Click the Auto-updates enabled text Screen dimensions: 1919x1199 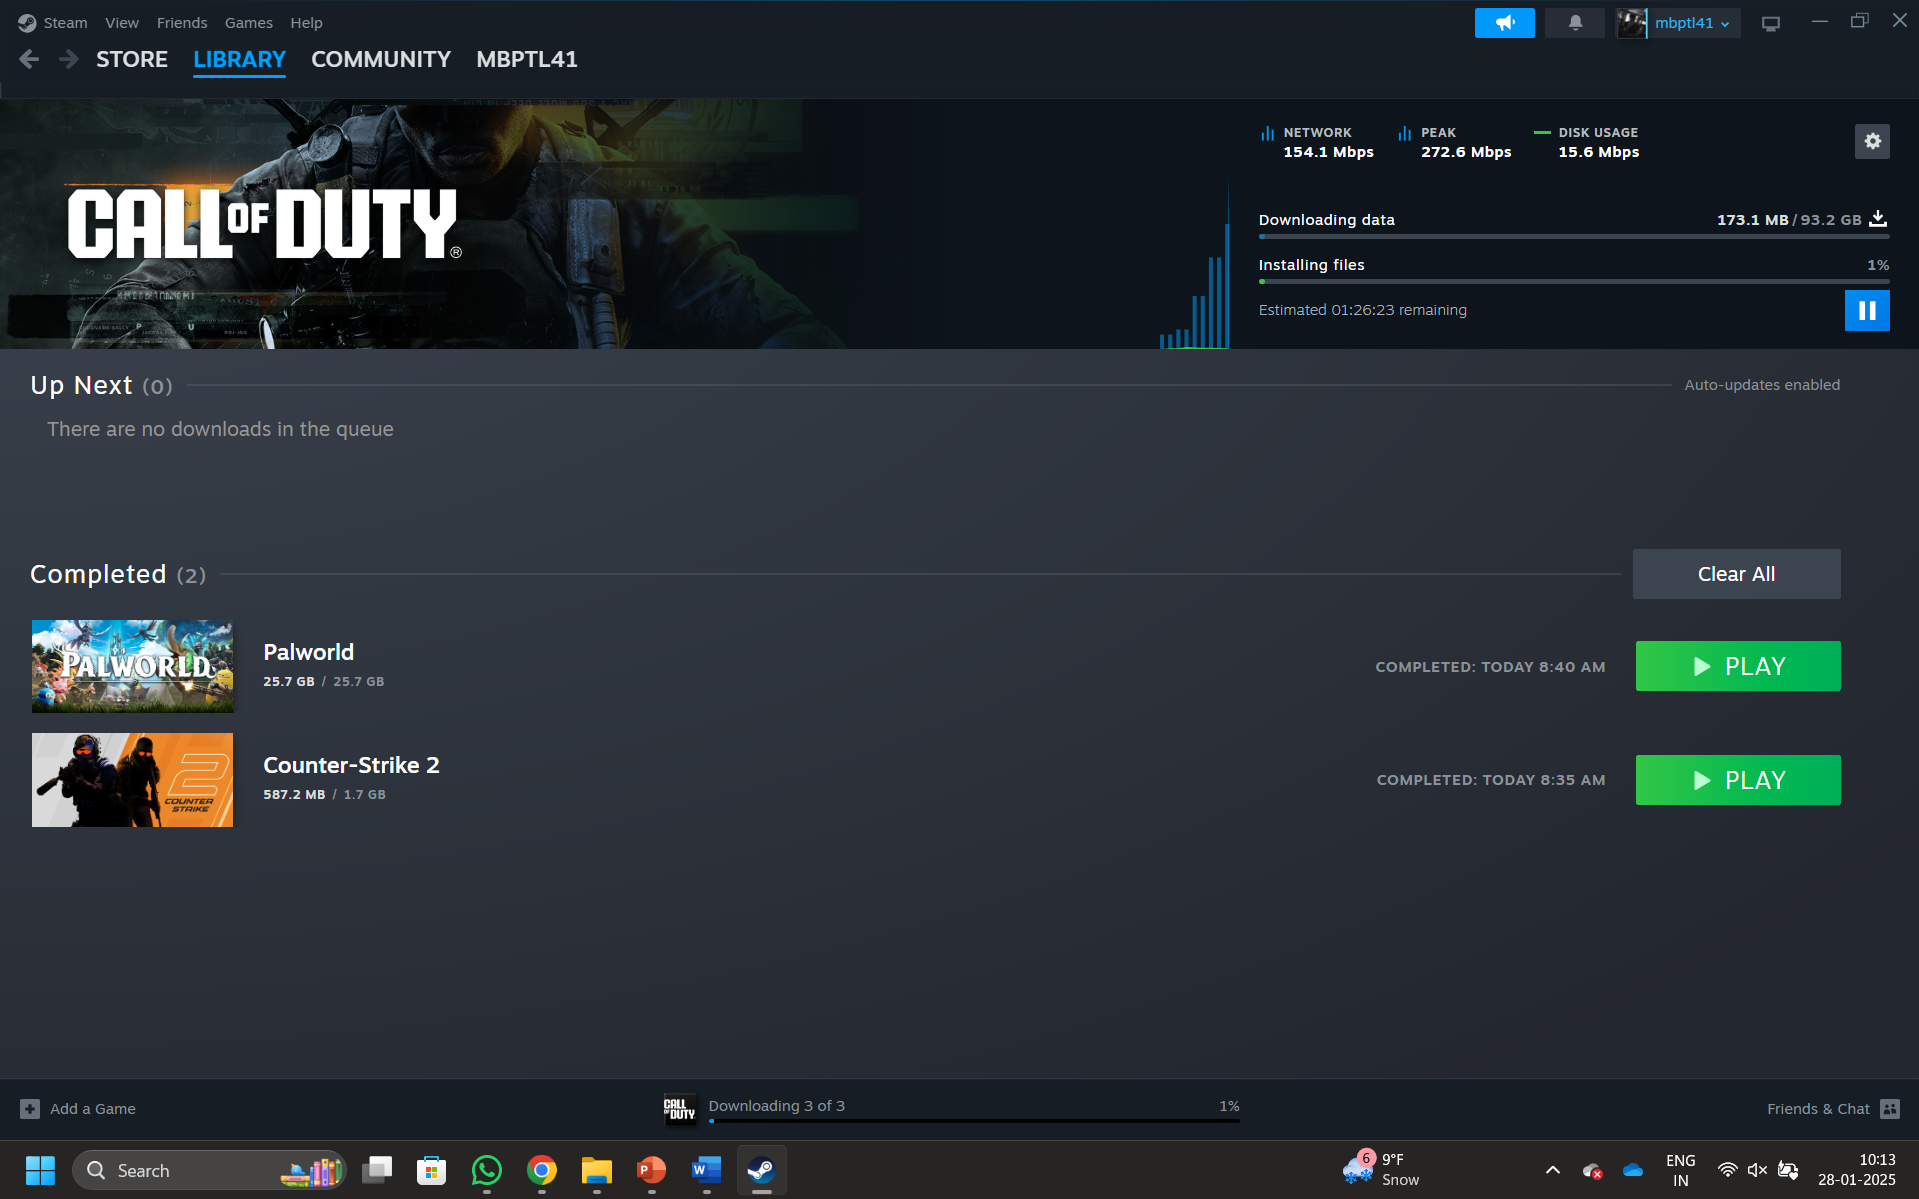[1762, 385]
